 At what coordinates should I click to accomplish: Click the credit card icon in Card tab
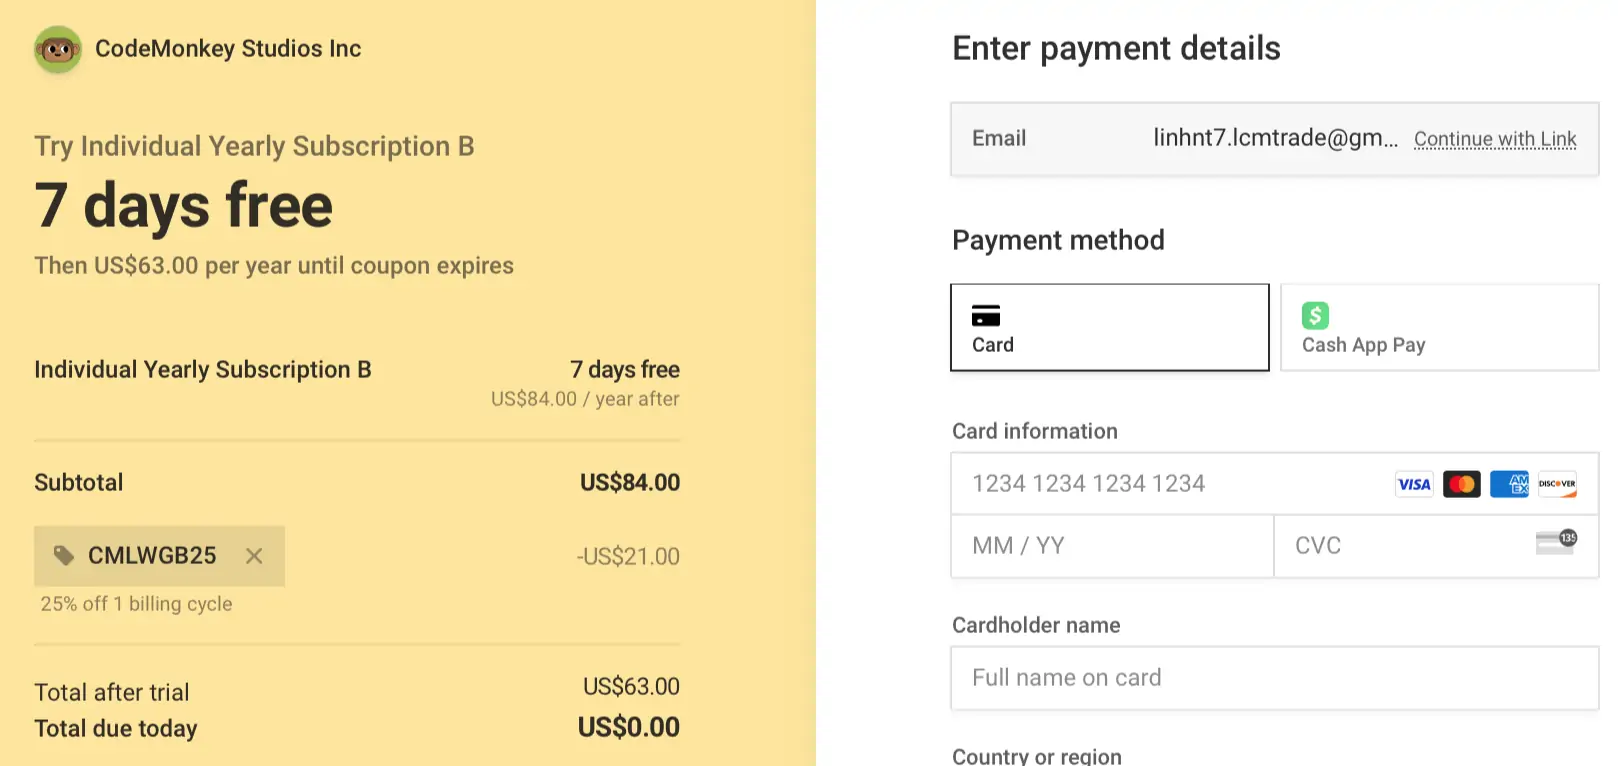tap(986, 316)
